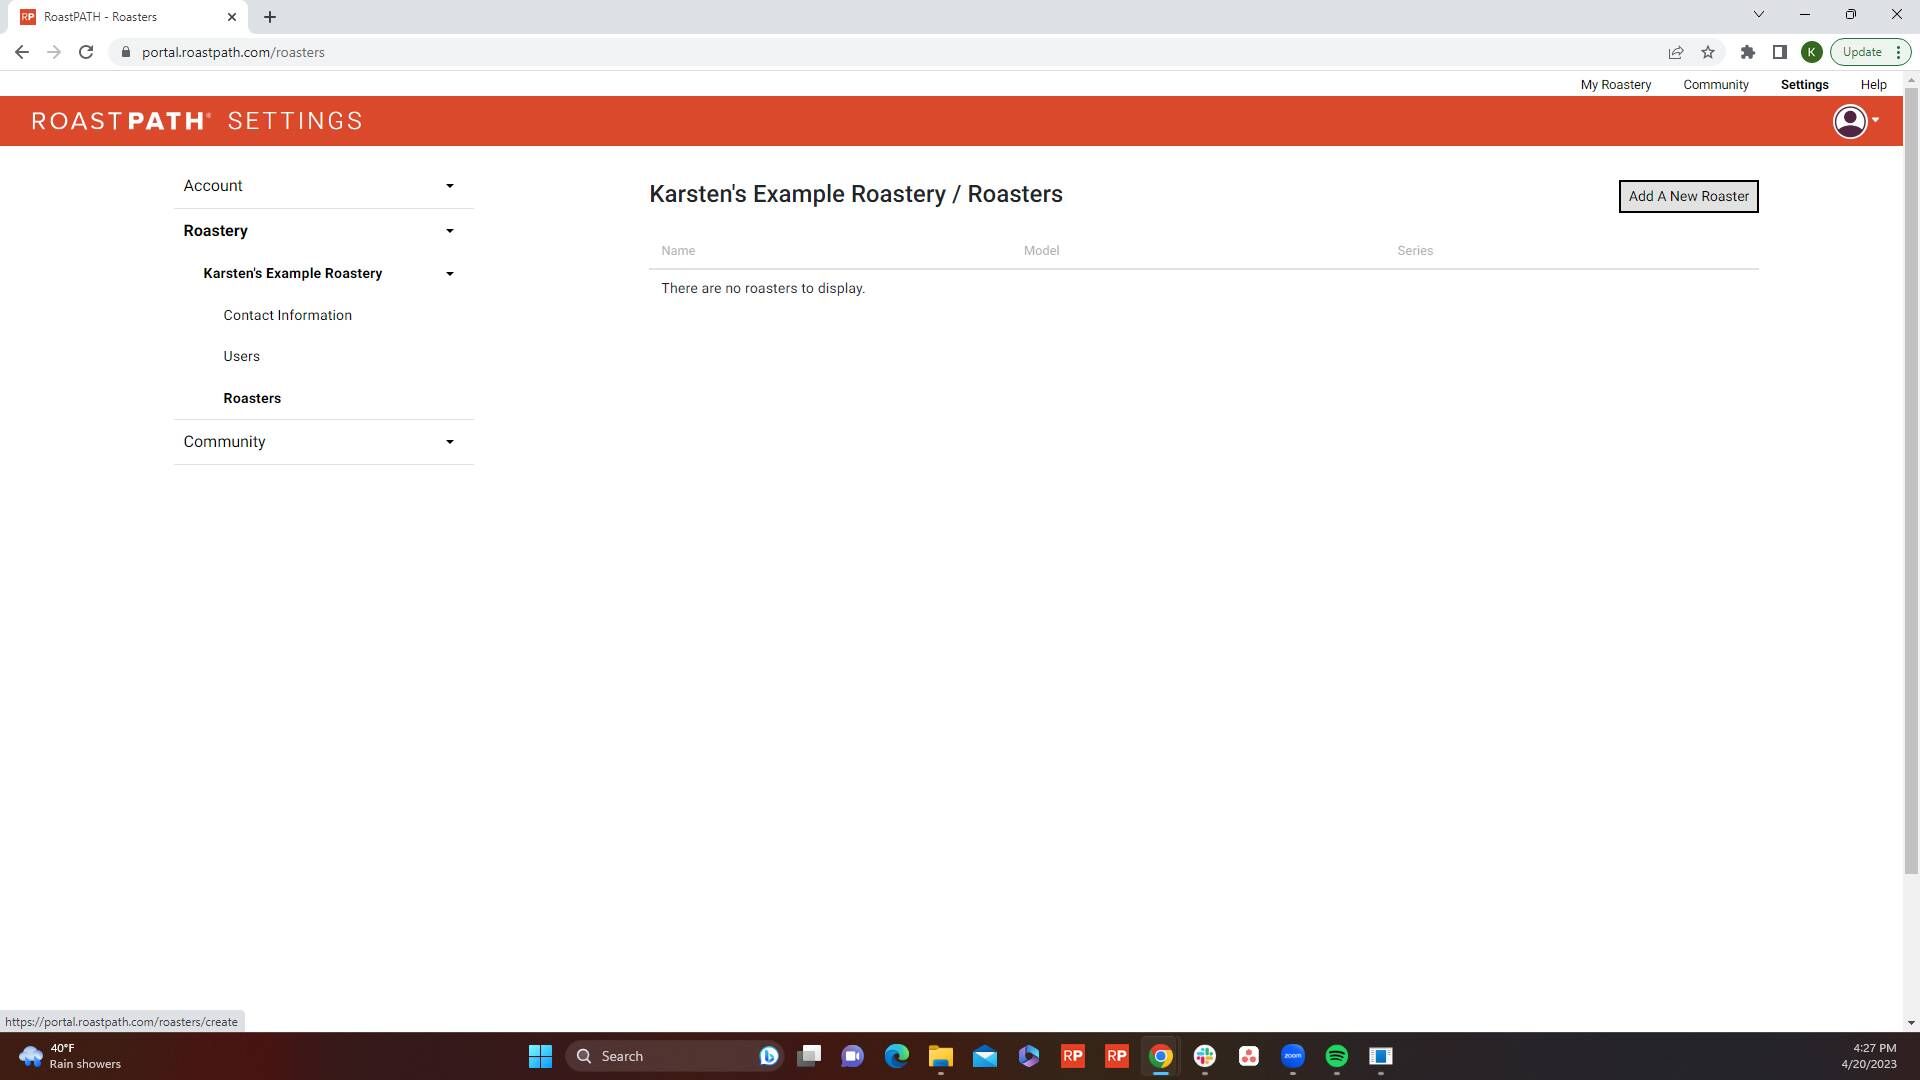Click the ROASTPATH SETTINGS logo
This screenshot has height=1080, width=1920.
point(197,121)
